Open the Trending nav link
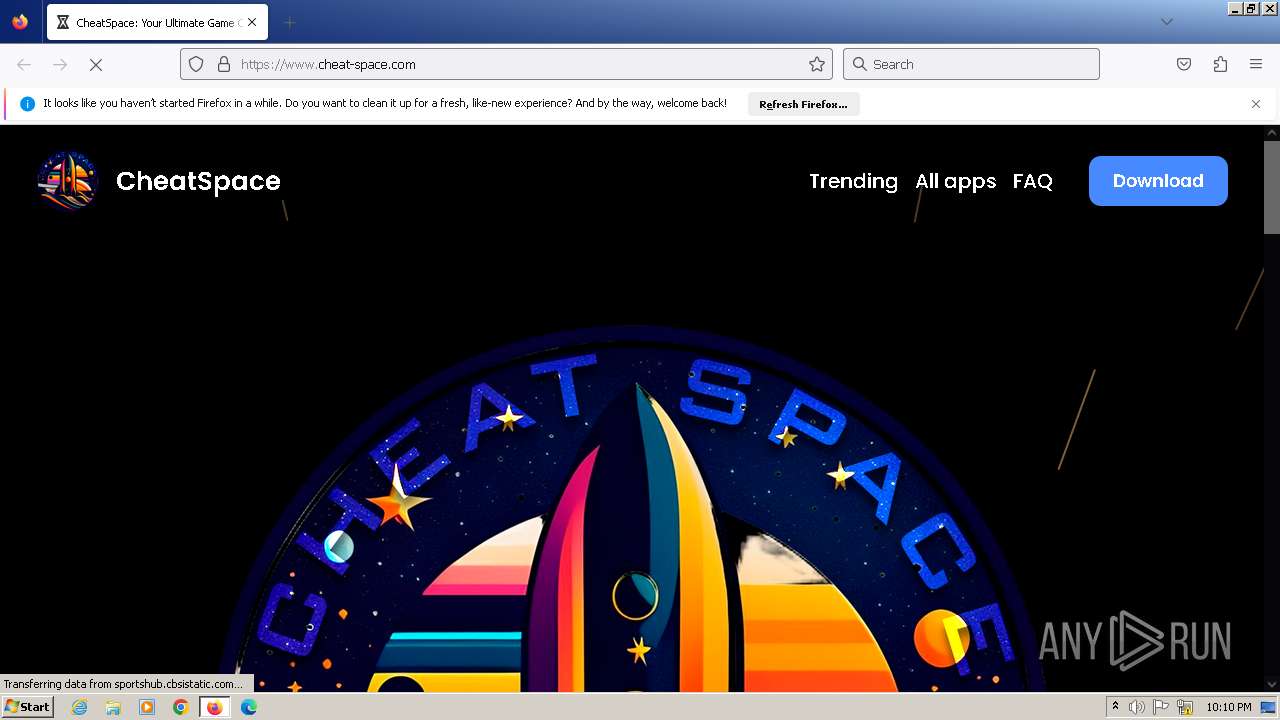Screen dimensions: 1280x720 (853, 181)
